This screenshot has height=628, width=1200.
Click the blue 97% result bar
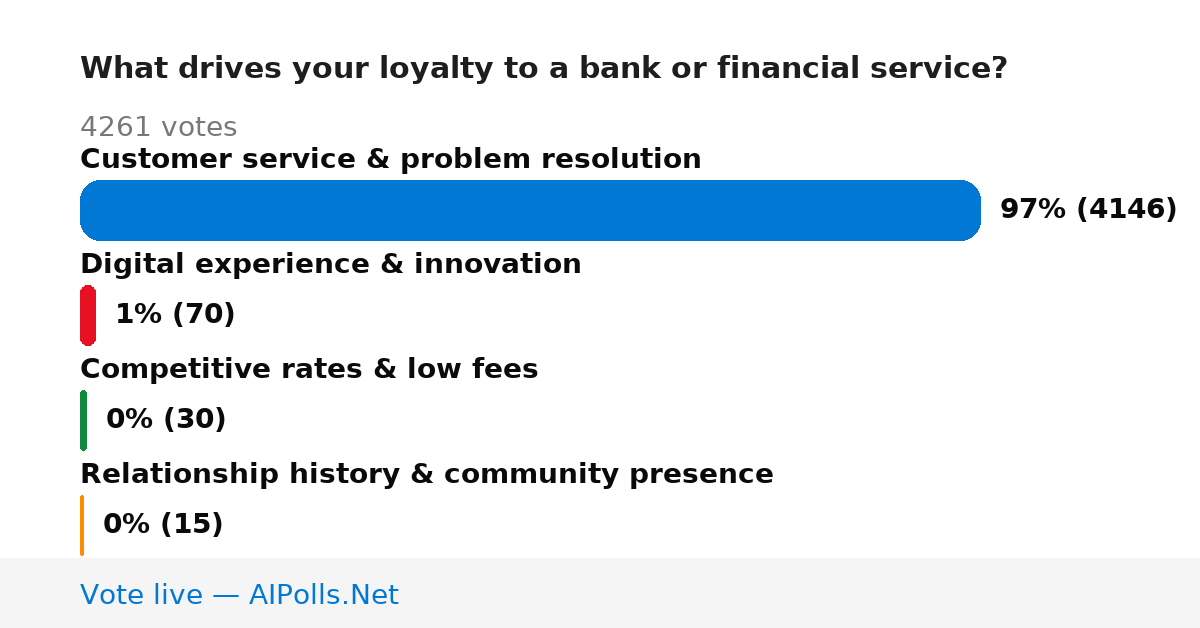click(x=530, y=210)
